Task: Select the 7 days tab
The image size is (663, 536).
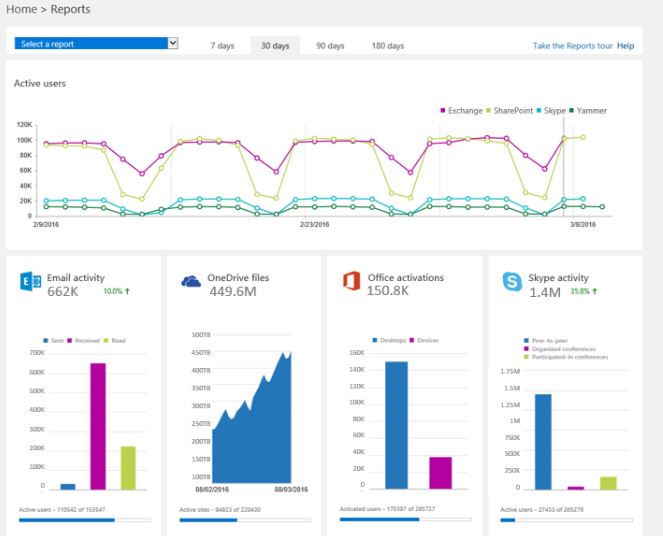Action: point(222,46)
